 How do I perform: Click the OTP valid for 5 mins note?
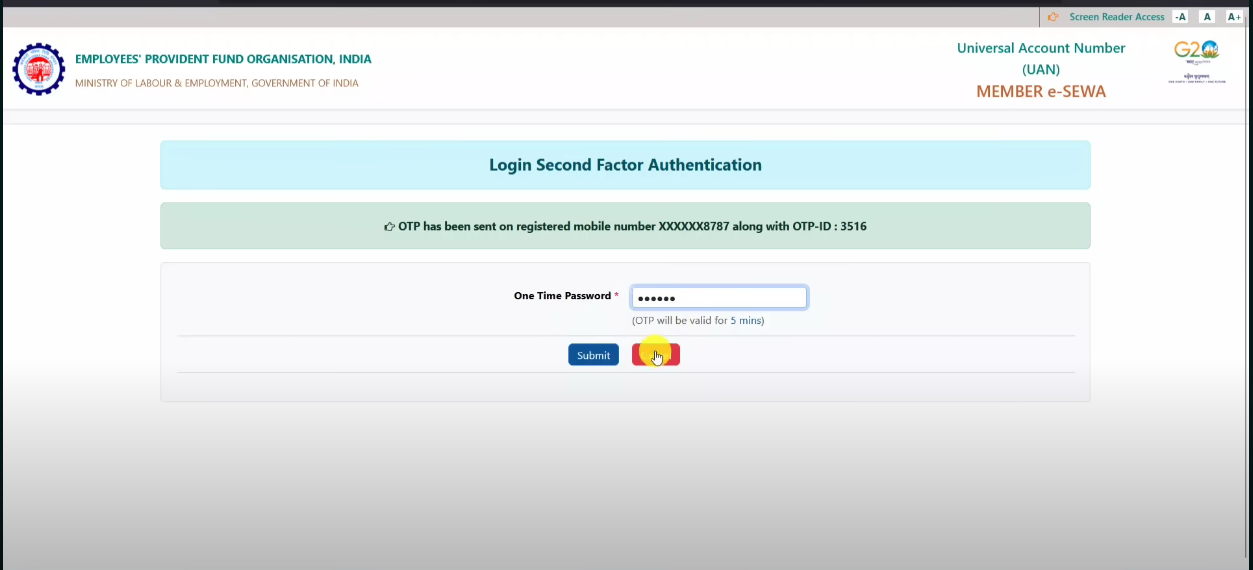(698, 321)
